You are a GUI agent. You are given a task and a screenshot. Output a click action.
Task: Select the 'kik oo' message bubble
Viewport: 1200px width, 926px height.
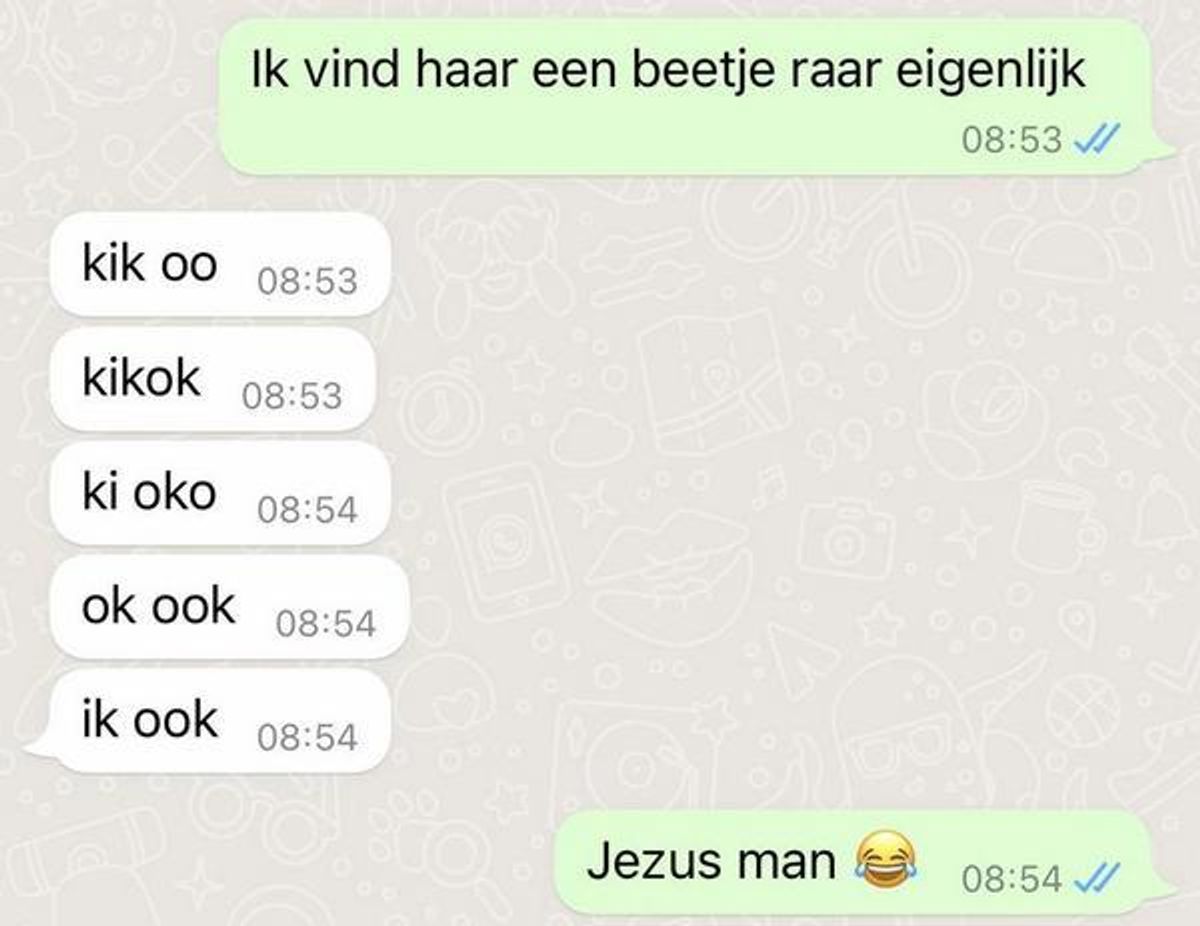pos(219,265)
